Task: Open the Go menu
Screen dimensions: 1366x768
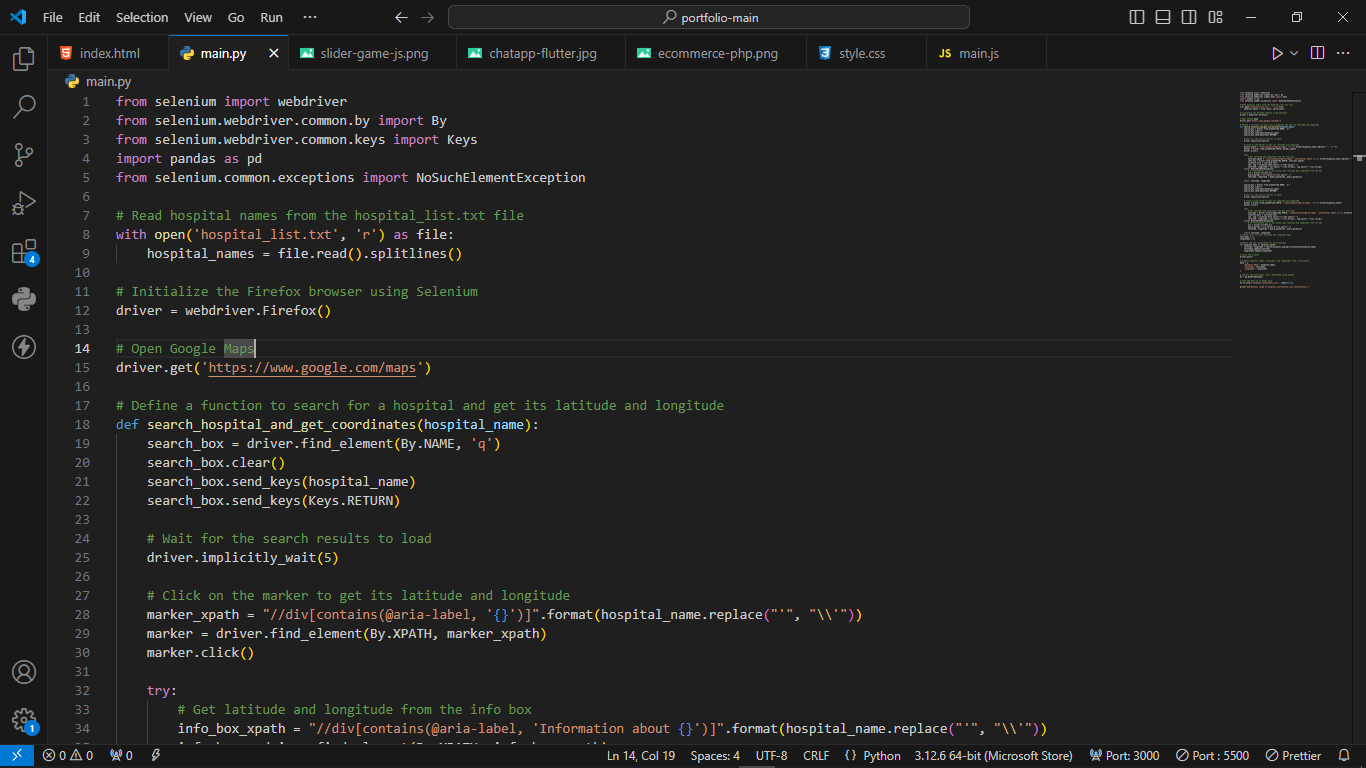Action: (236, 17)
